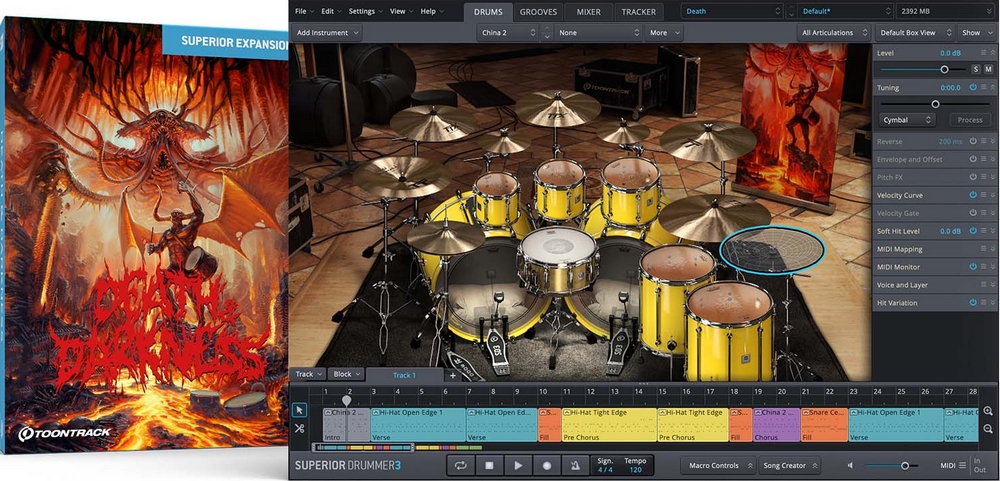Toggle the Tuning power button
This screenshot has width=1000, height=481.
click(973, 87)
